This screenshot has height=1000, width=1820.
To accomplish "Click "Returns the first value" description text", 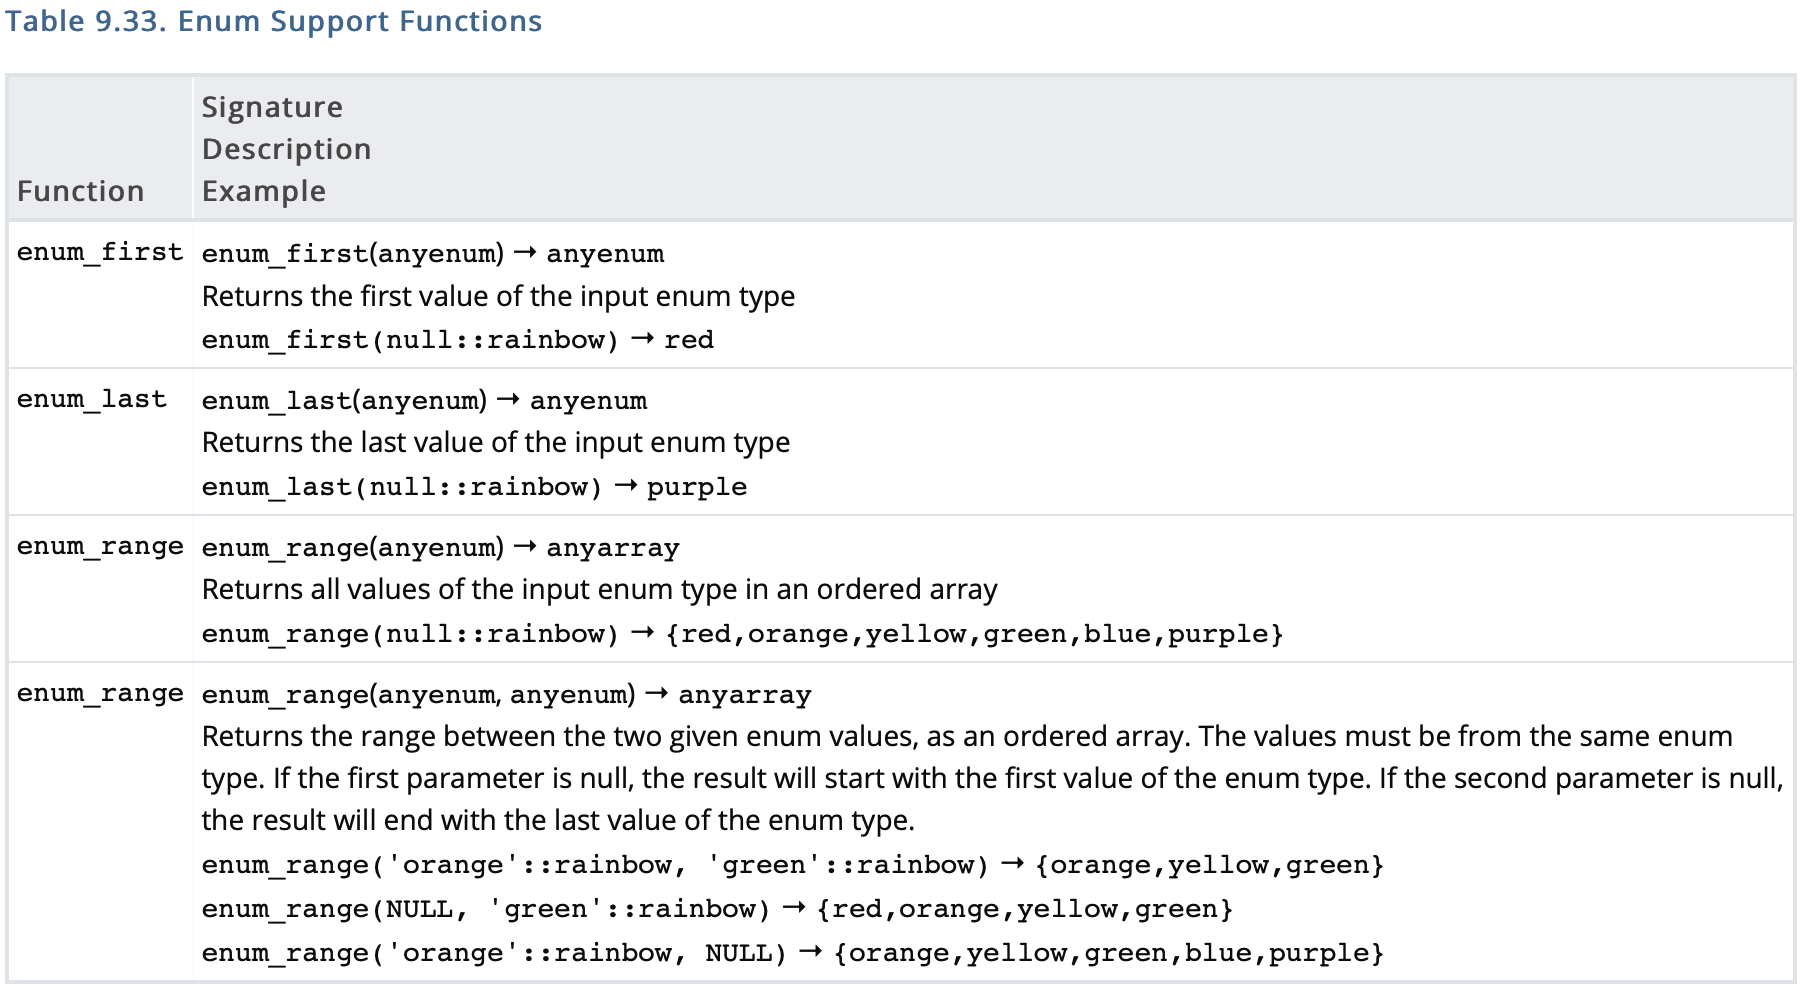I will (x=498, y=297).
